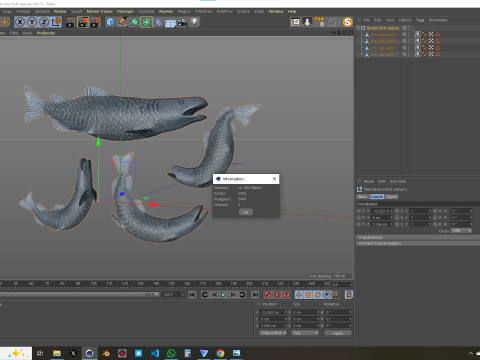Toggle the Z axis lock
The width and height of the screenshot is (480, 360).
point(44,22)
